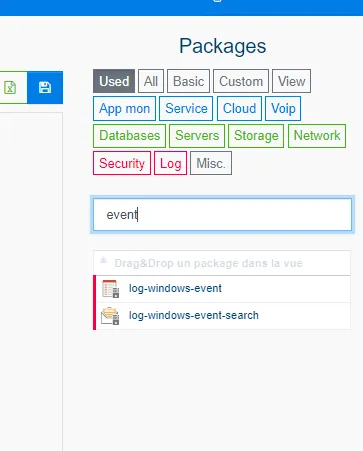Select the All packages filter
The height and width of the screenshot is (451, 363).
click(x=151, y=81)
